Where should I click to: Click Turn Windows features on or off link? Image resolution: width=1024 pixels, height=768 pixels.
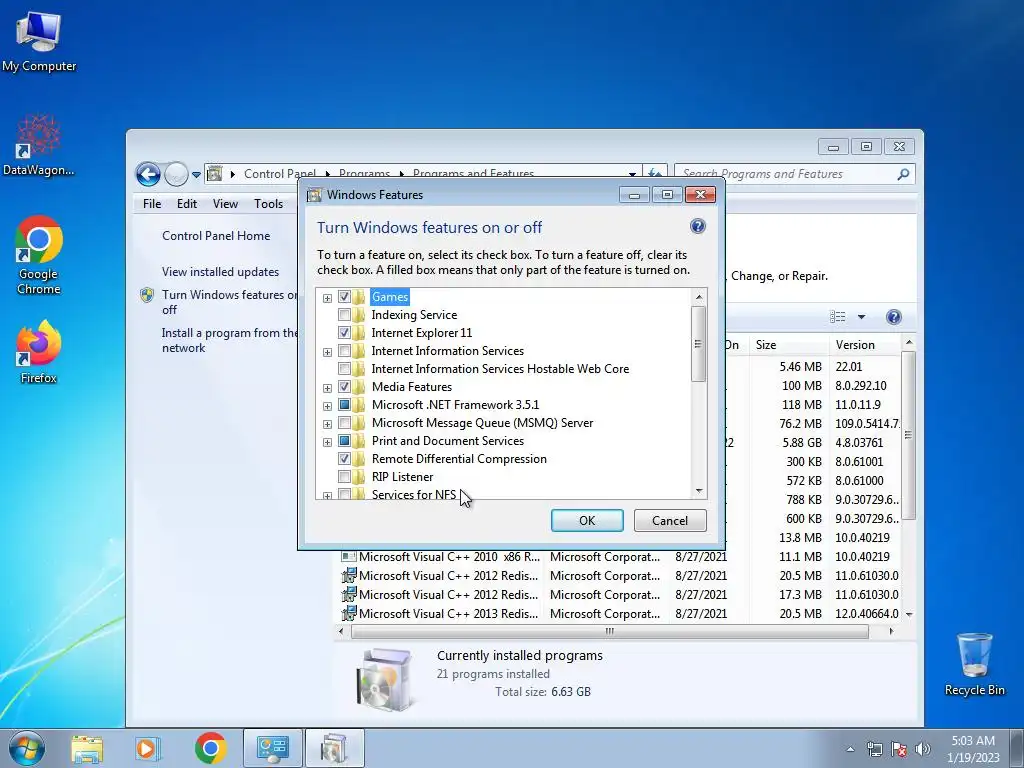pyautogui.click(x=230, y=302)
